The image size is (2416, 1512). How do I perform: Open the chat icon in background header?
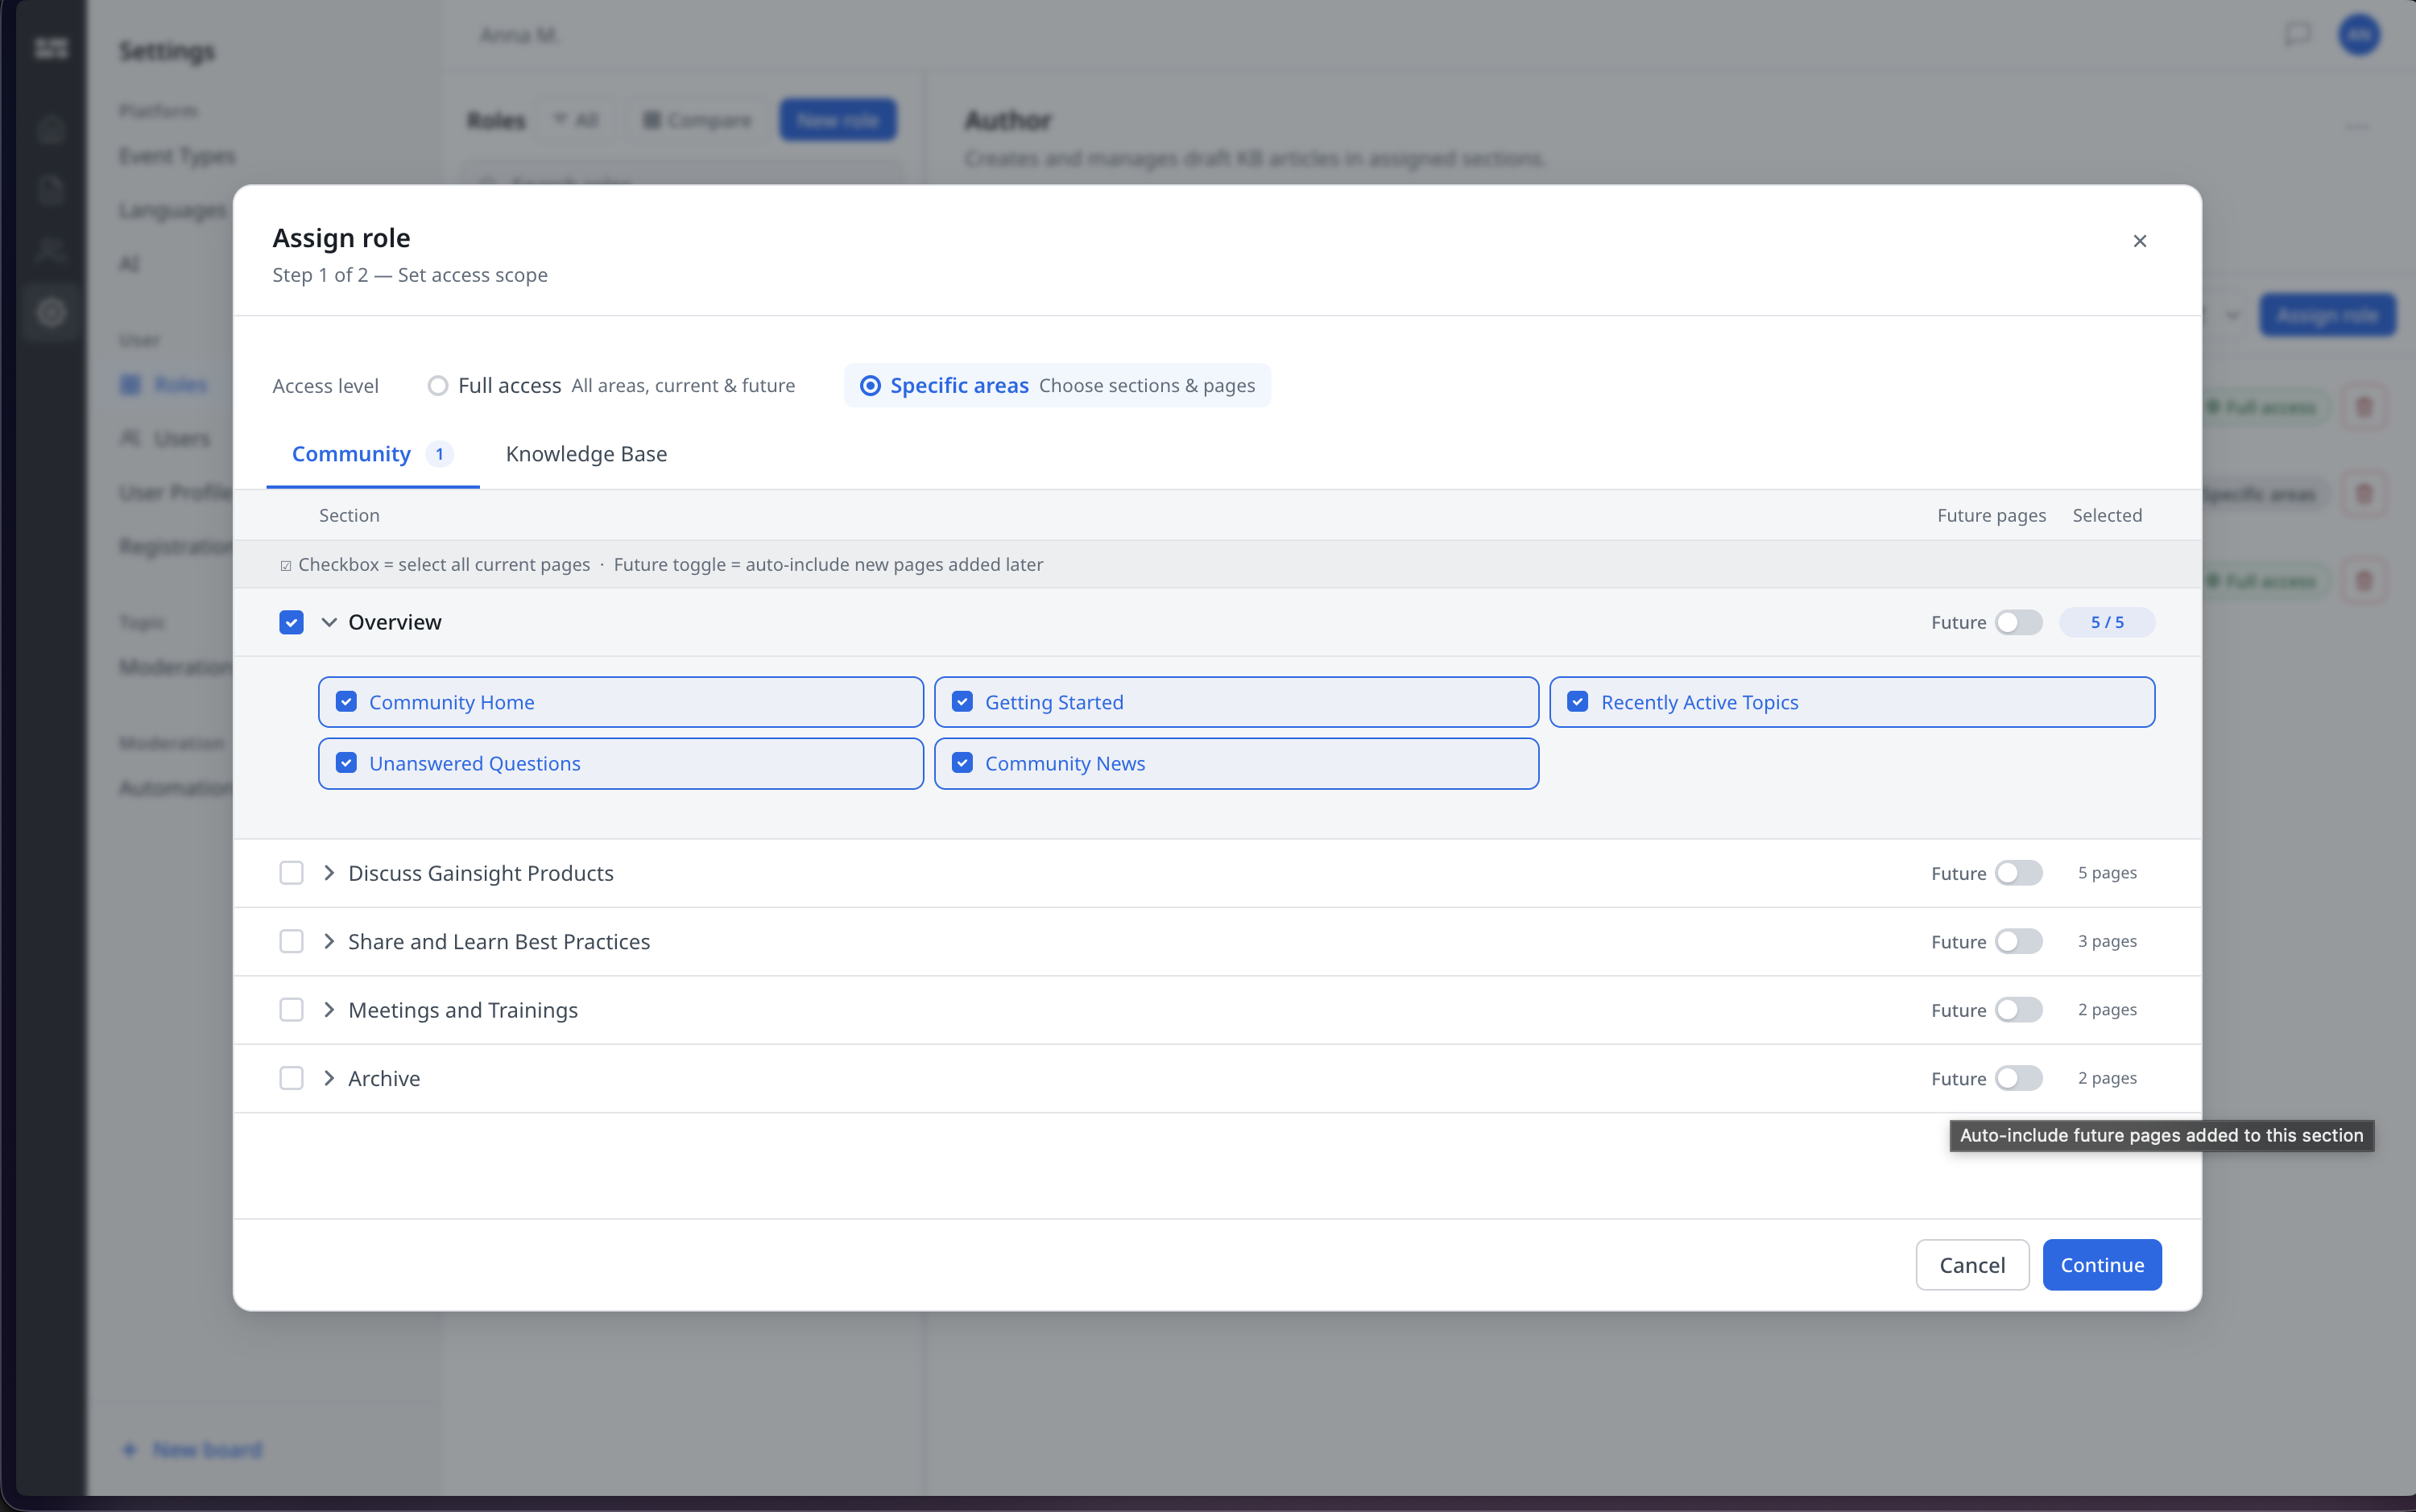[x=2297, y=35]
